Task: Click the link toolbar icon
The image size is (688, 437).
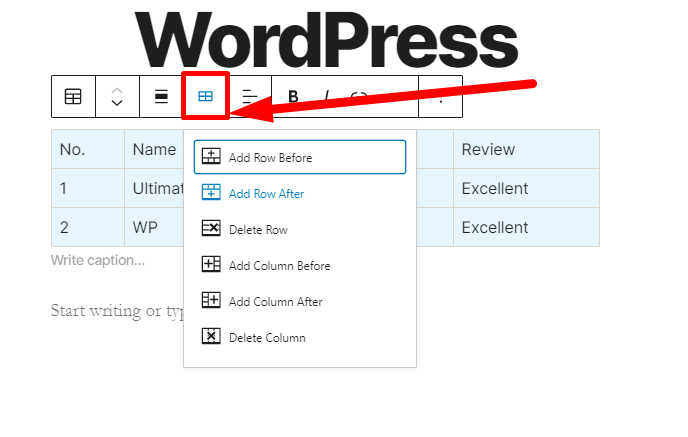Action: click(358, 95)
